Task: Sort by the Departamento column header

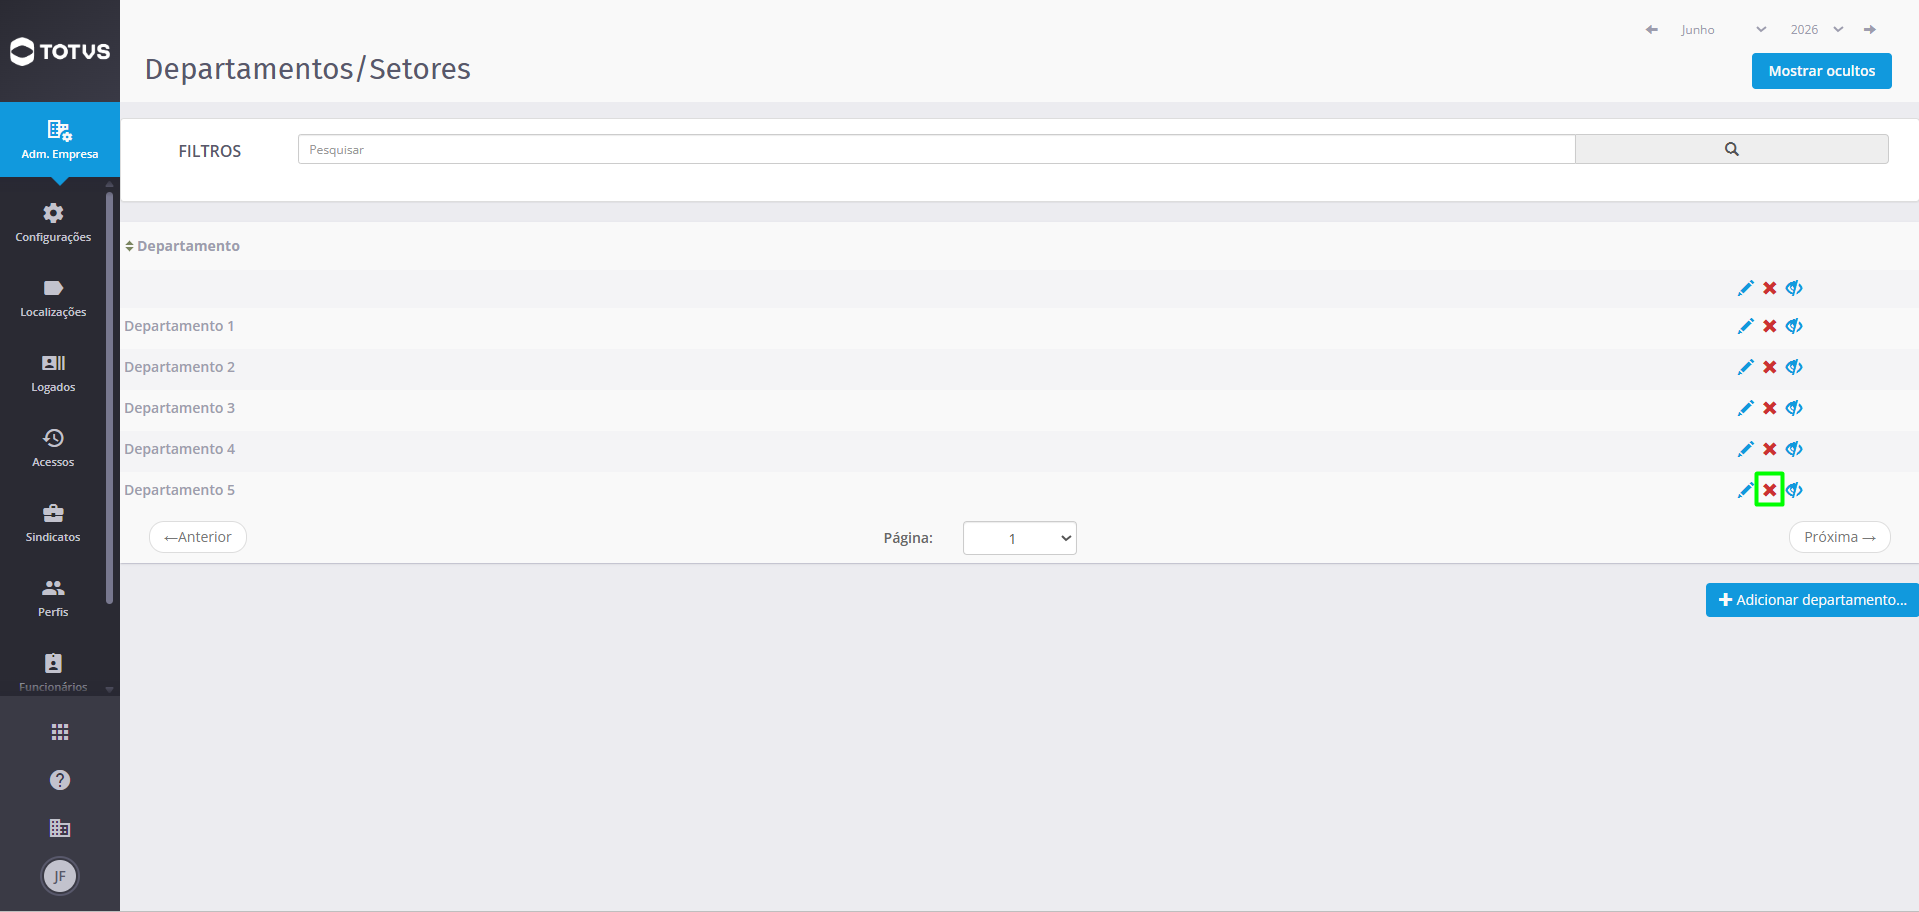Action: pyautogui.click(x=183, y=246)
